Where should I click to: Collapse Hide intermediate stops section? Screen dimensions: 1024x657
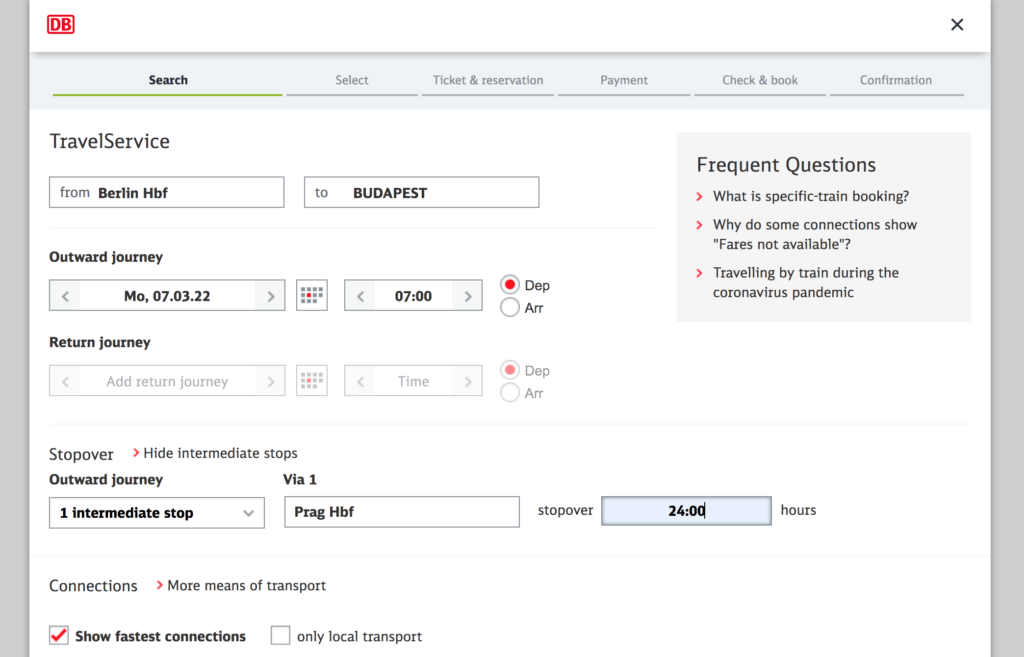pos(219,453)
